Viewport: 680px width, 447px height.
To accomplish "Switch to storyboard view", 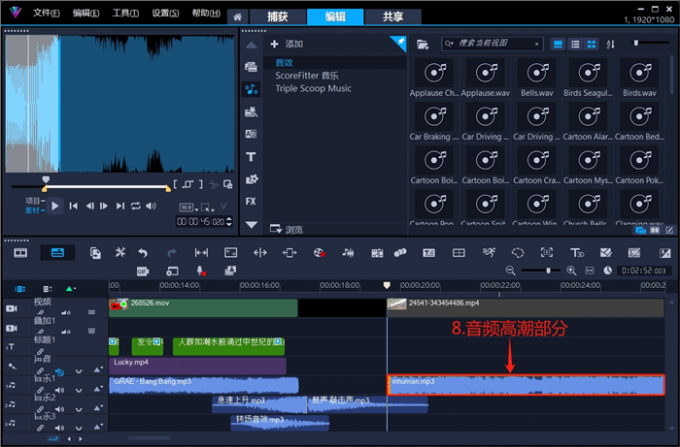I will pos(20,253).
